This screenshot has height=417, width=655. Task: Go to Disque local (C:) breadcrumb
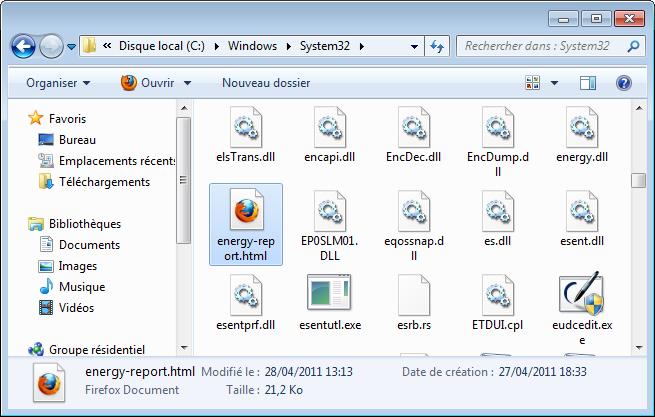click(162, 46)
